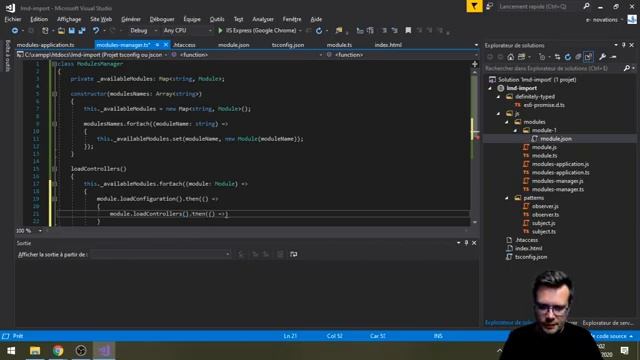Toggle Preview Selected Items in Solution Explorer
This screenshot has width=640, height=360.
tap(613, 57)
